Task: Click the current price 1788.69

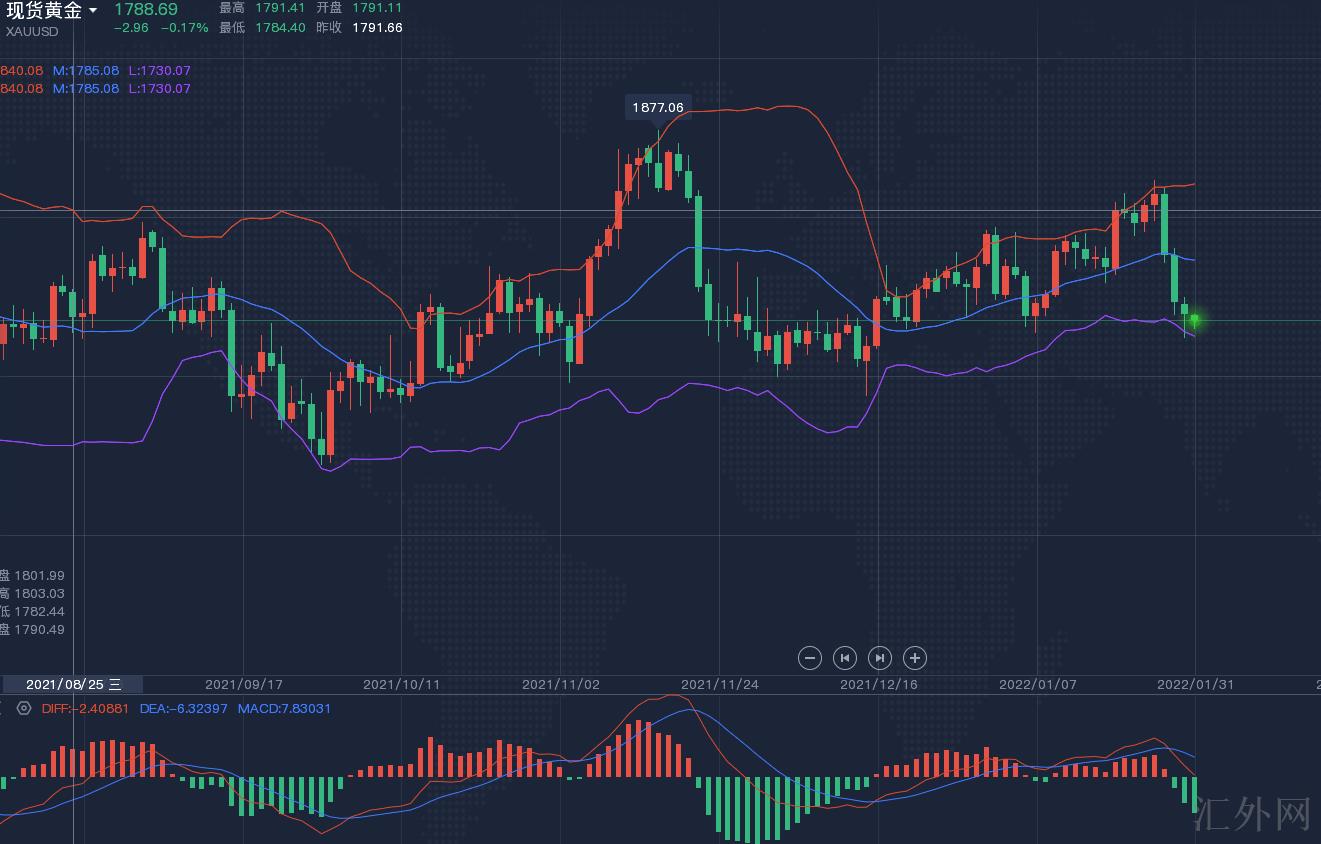Action: click(x=145, y=9)
